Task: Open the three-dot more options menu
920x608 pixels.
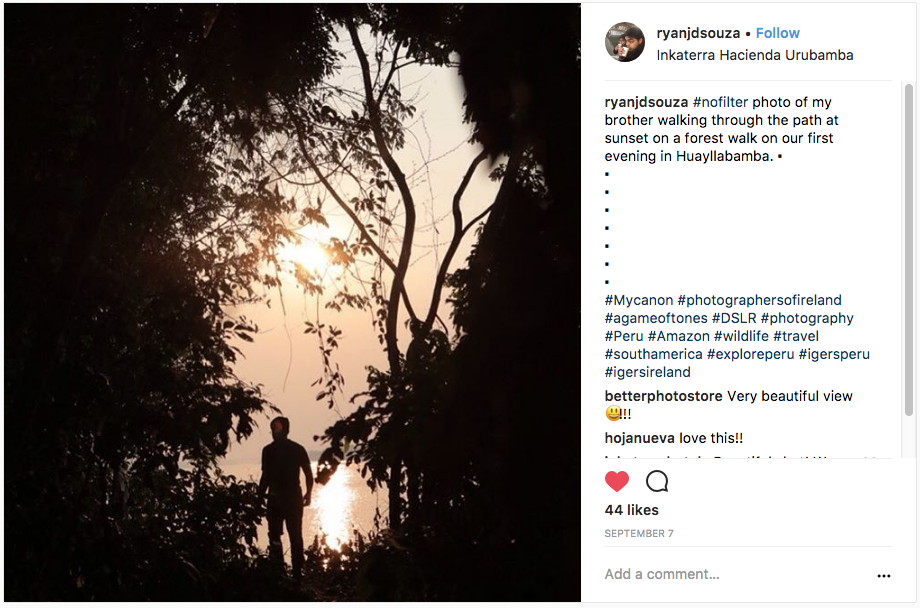Action: click(883, 575)
